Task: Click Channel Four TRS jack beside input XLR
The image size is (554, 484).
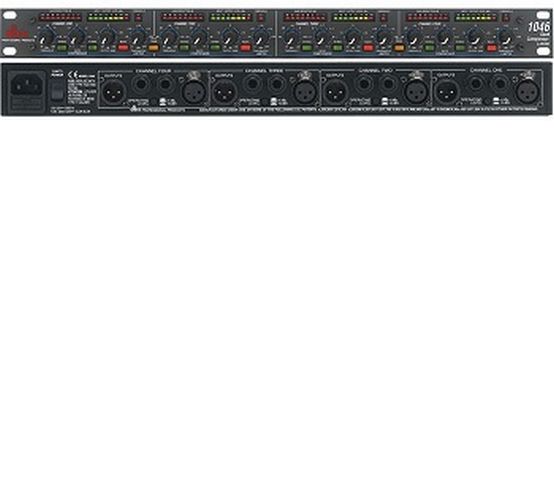Action: [x=165, y=85]
